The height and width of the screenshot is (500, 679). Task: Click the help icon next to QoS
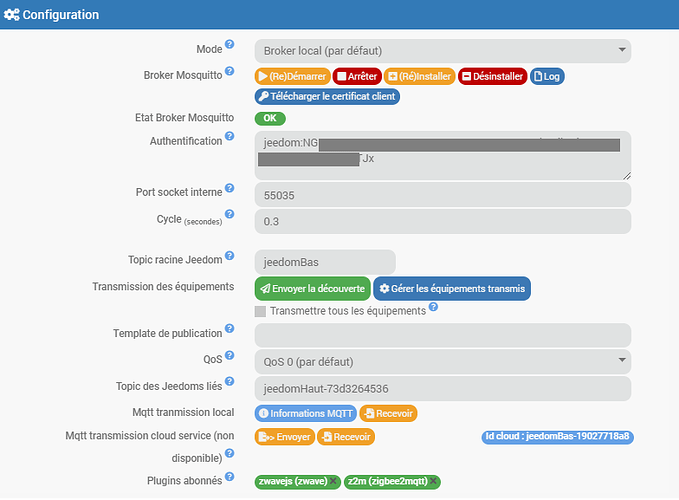pyautogui.click(x=230, y=354)
